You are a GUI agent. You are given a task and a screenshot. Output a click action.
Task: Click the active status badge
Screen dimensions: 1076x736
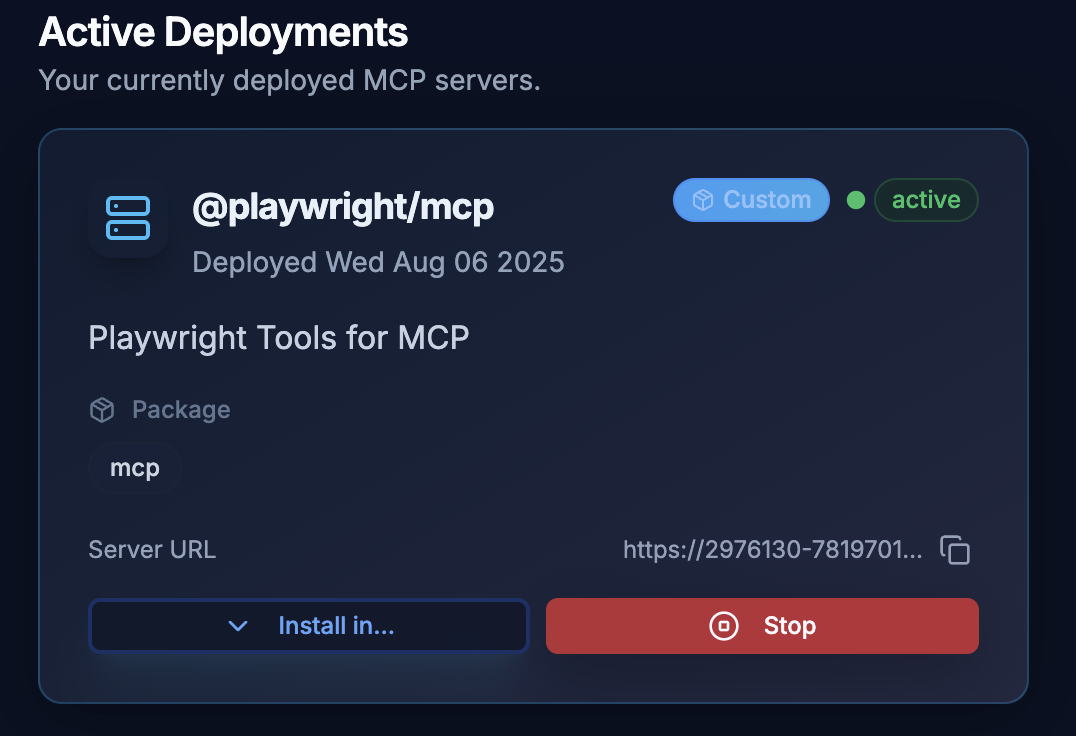tap(926, 200)
